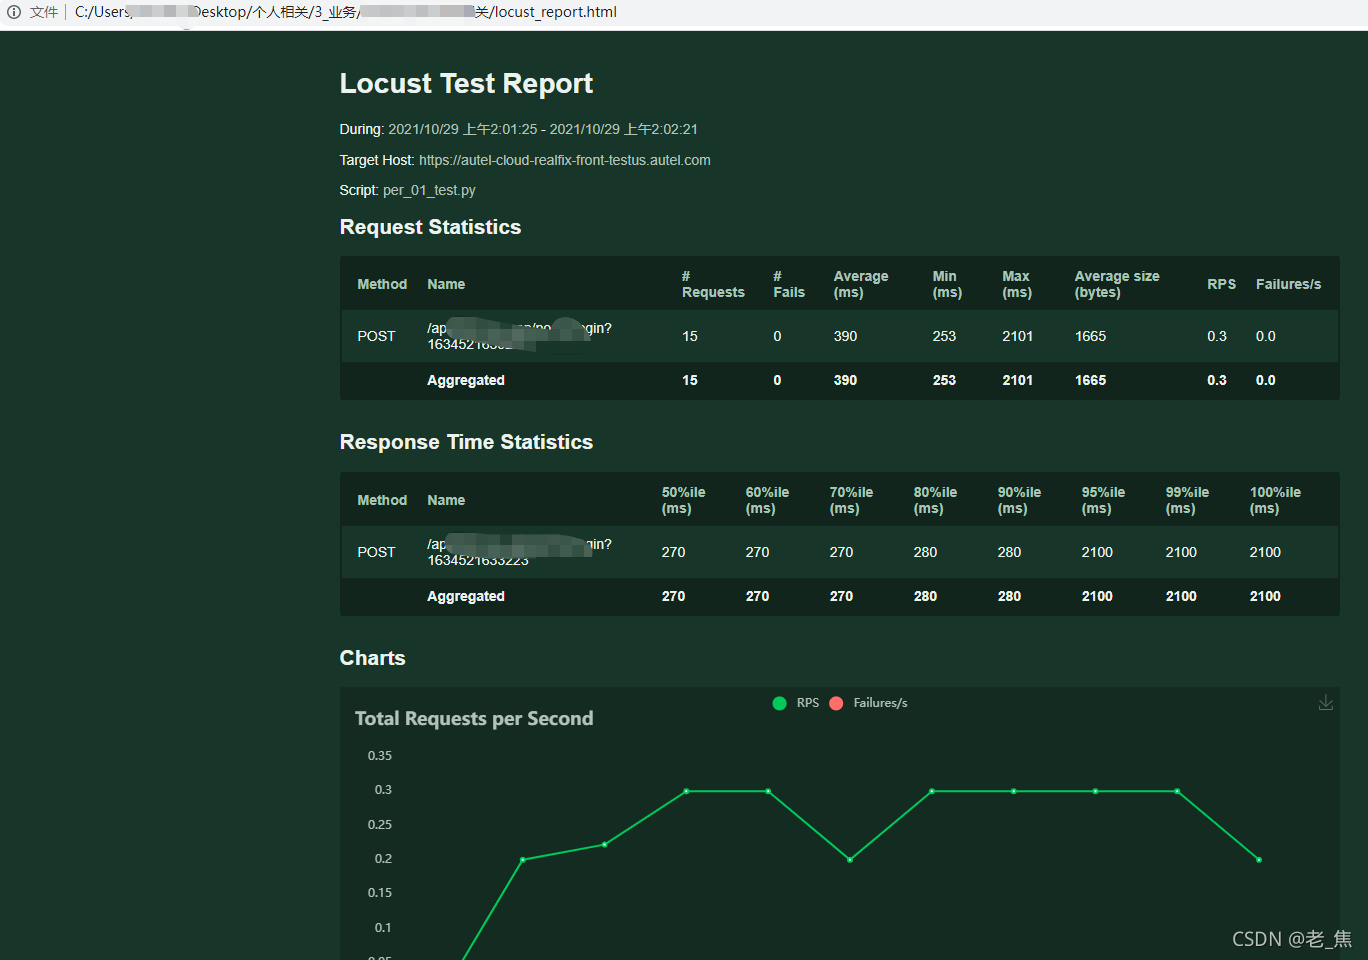Click the chart download icon
Image resolution: width=1368 pixels, height=960 pixels.
pos(1325,703)
